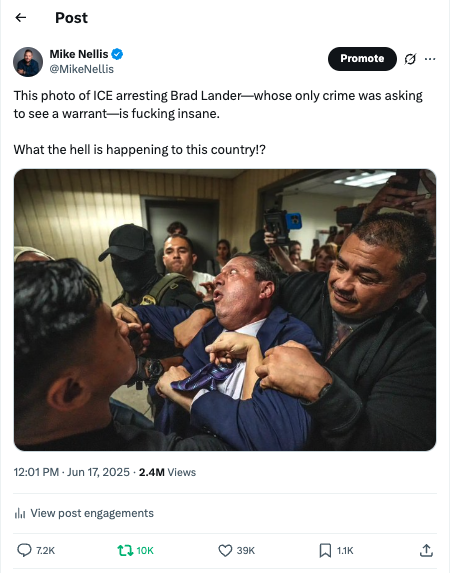Open the Grok slashed-circle icon
Image resolution: width=450 pixels, height=573 pixels.
pyautogui.click(x=410, y=59)
